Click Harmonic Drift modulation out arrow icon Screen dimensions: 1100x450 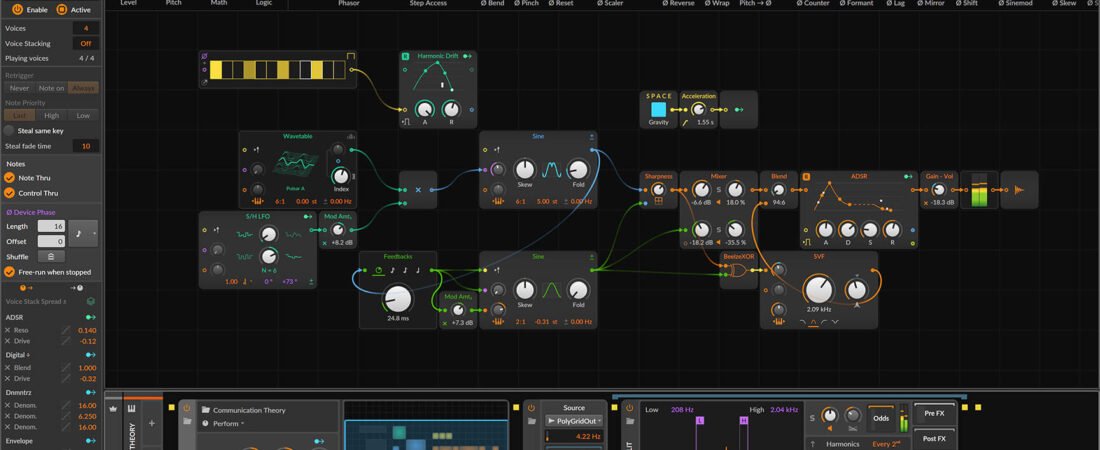[x=468, y=56]
